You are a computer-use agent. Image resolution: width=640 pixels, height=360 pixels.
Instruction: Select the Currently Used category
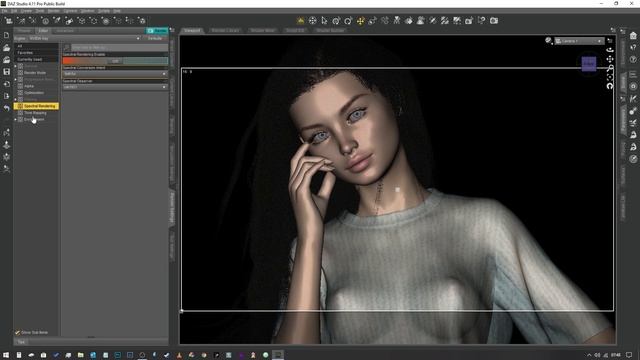click(36, 59)
